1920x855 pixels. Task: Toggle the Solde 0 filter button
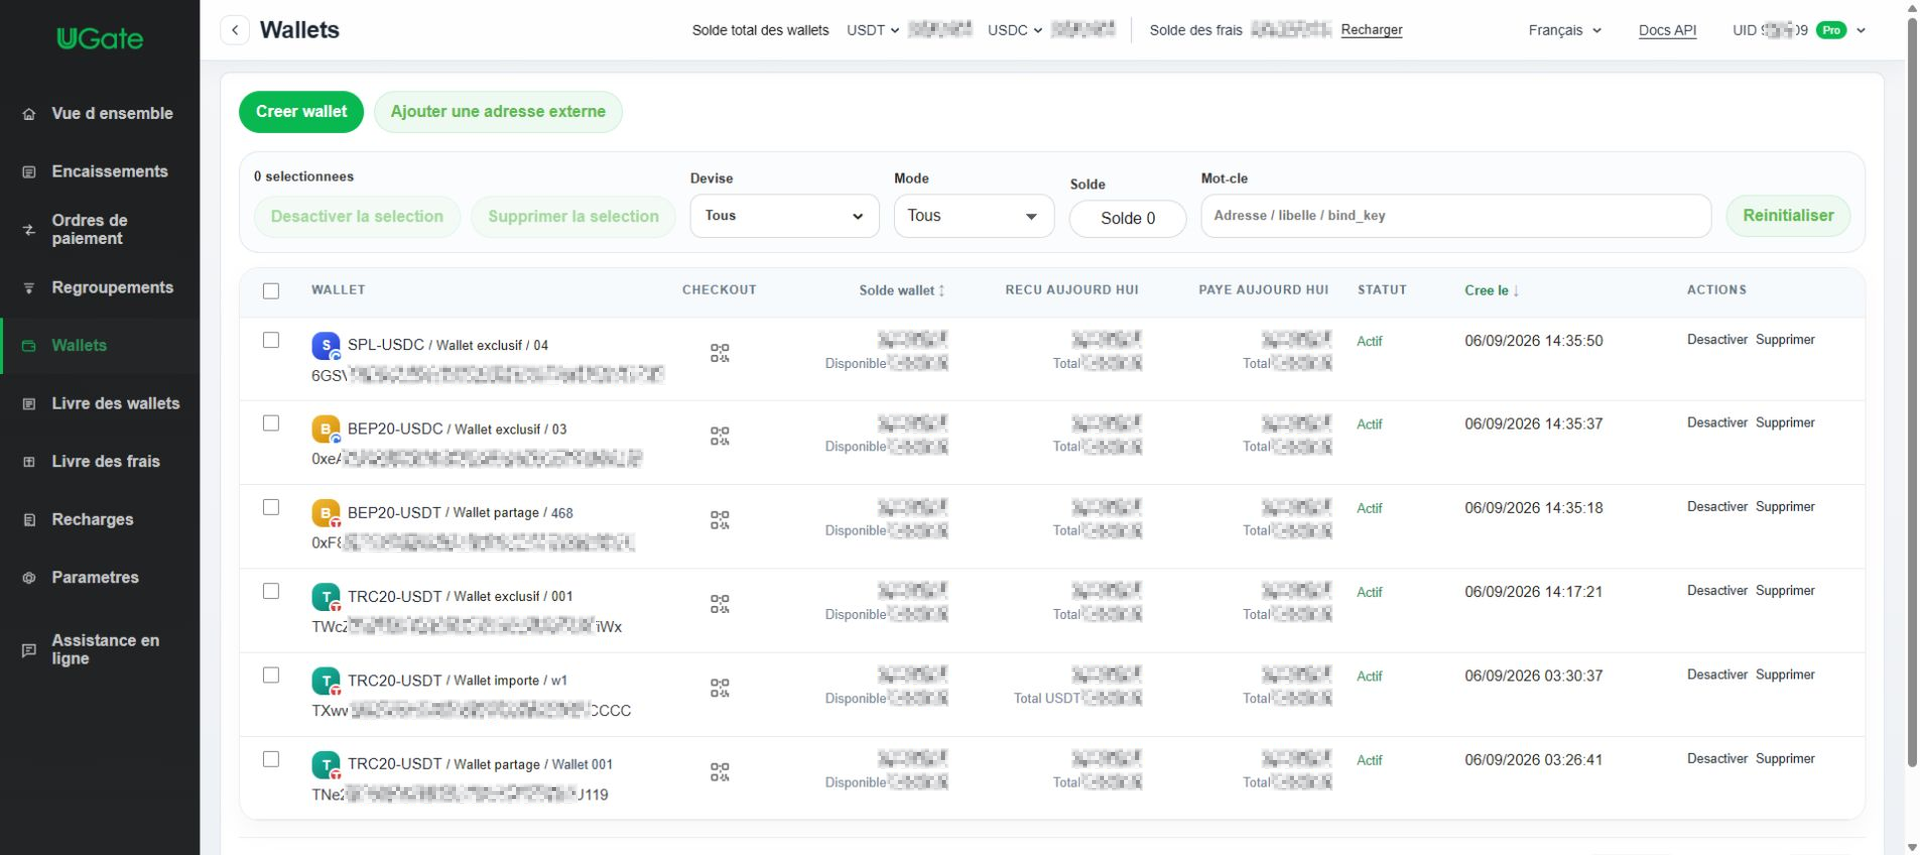click(x=1128, y=218)
